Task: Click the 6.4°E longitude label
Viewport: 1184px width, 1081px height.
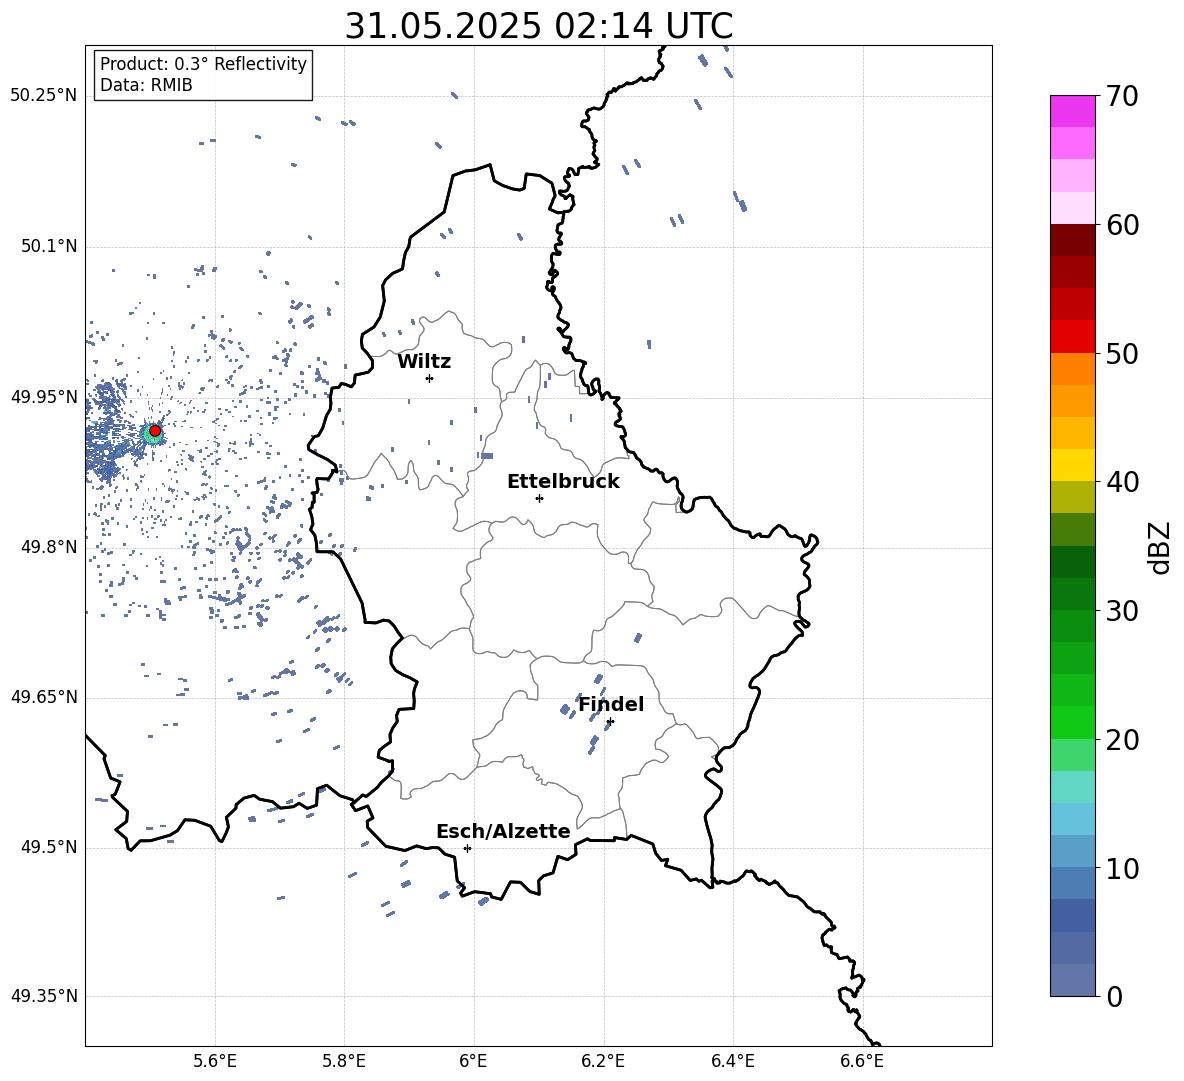Action: pos(732,1061)
